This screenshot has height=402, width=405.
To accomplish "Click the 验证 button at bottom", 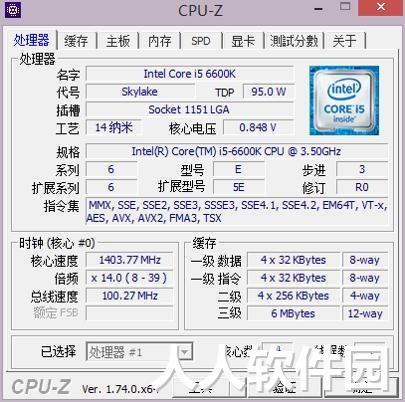I will coord(284,388).
